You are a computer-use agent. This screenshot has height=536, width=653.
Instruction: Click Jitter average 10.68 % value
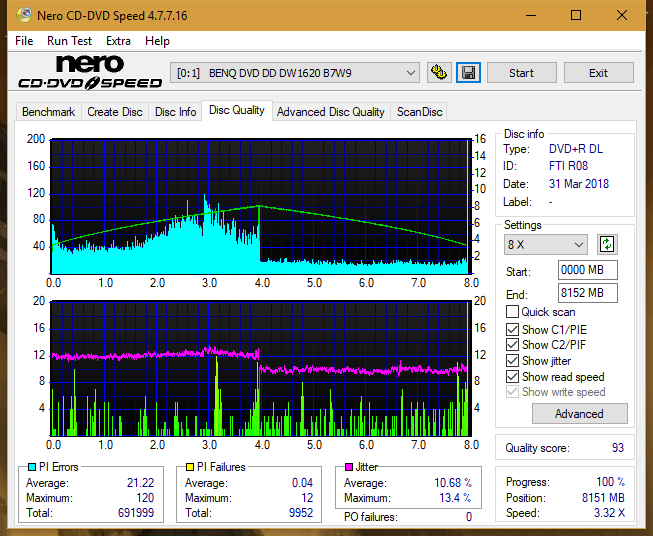[453, 483]
